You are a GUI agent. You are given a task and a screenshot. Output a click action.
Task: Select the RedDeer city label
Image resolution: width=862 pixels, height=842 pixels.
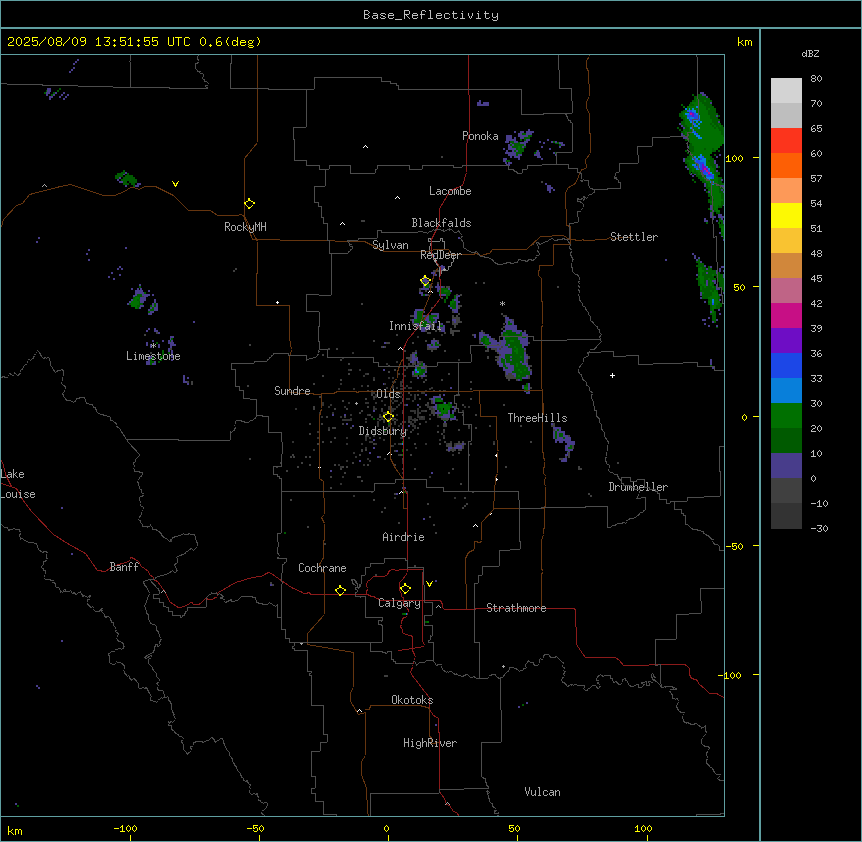tap(440, 255)
